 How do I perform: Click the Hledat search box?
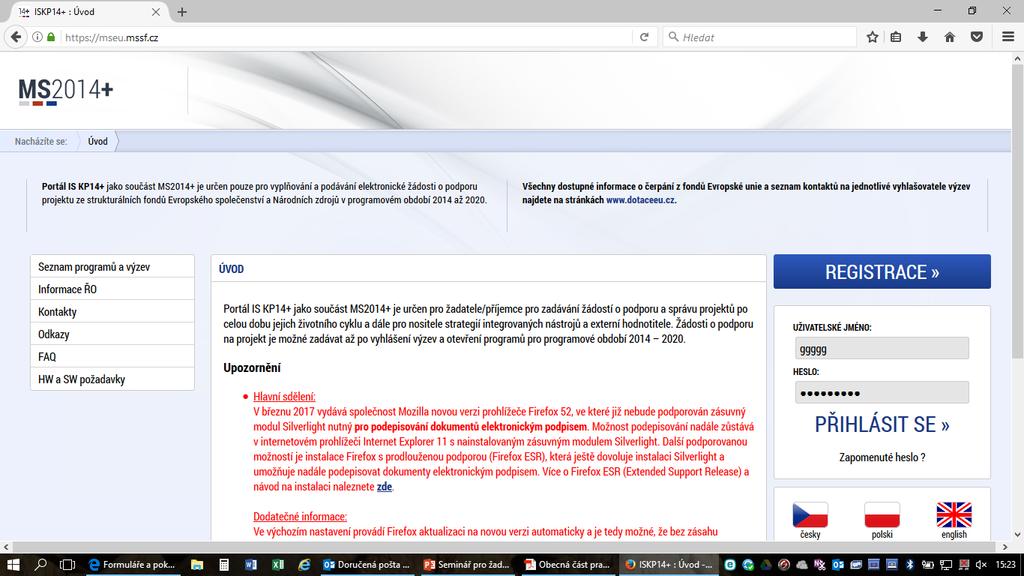click(x=759, y=37)
